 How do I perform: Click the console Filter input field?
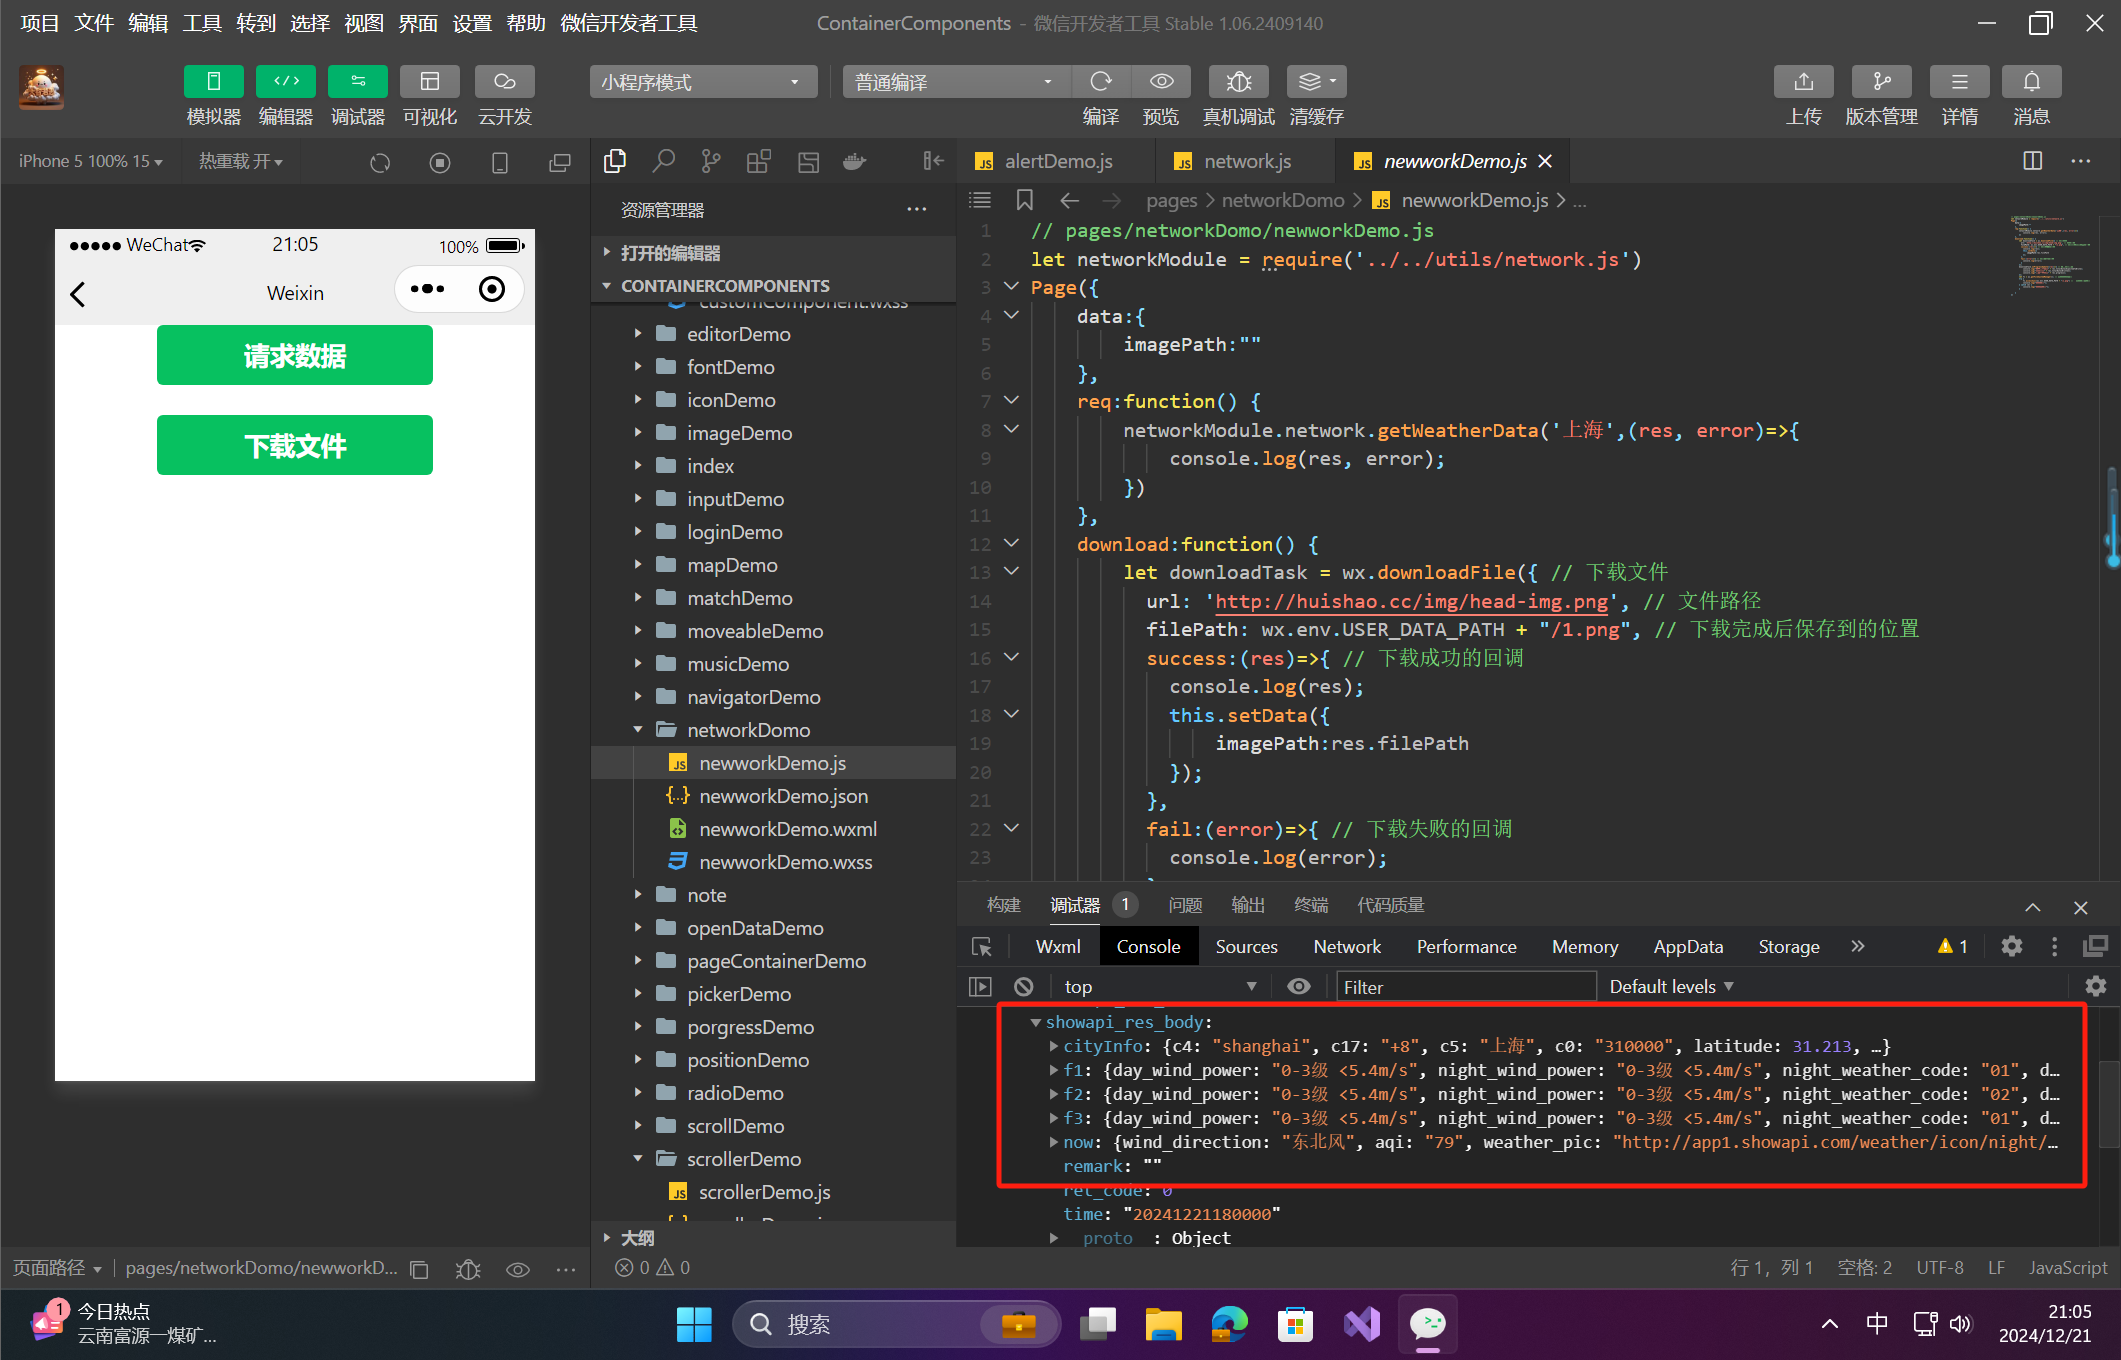point(1465,987)
